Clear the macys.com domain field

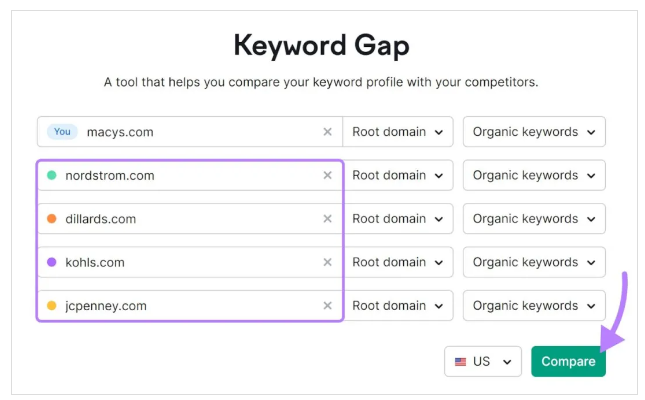pyautogui.click(x=327, y=132)
